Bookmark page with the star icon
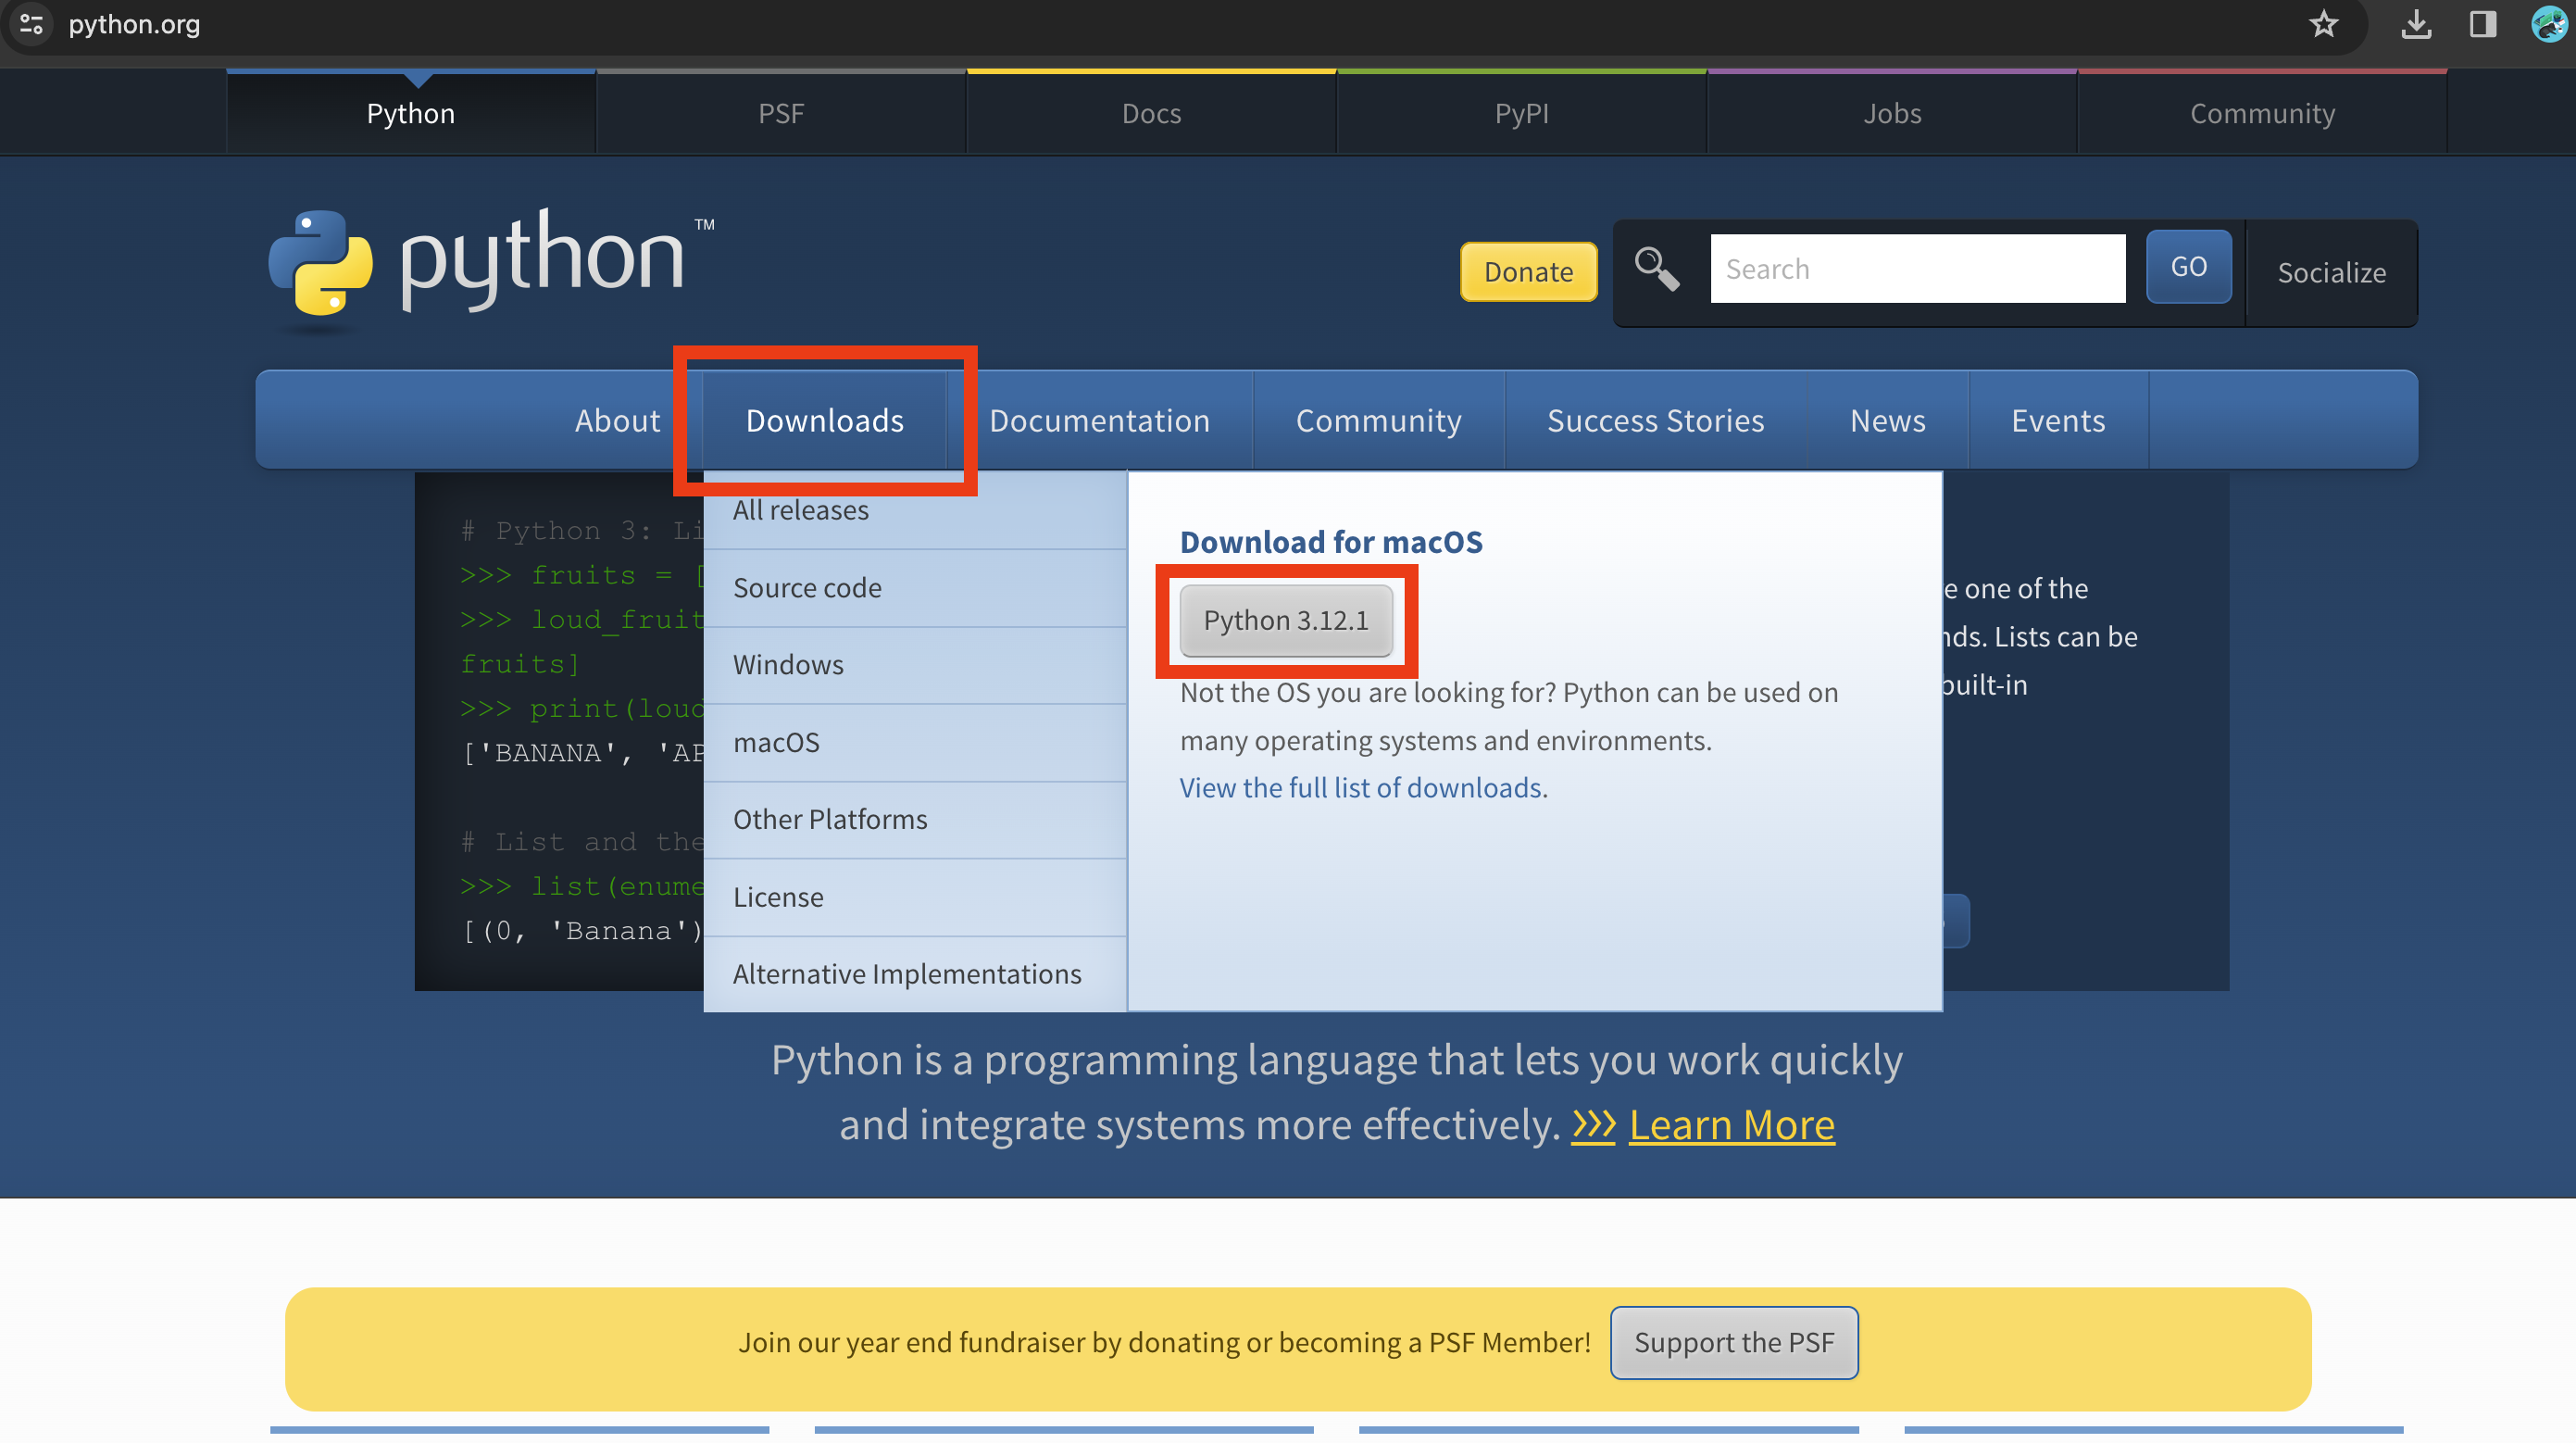Image resolution: width=2576 pixels, height=1443 pixels. point(2323,24)
